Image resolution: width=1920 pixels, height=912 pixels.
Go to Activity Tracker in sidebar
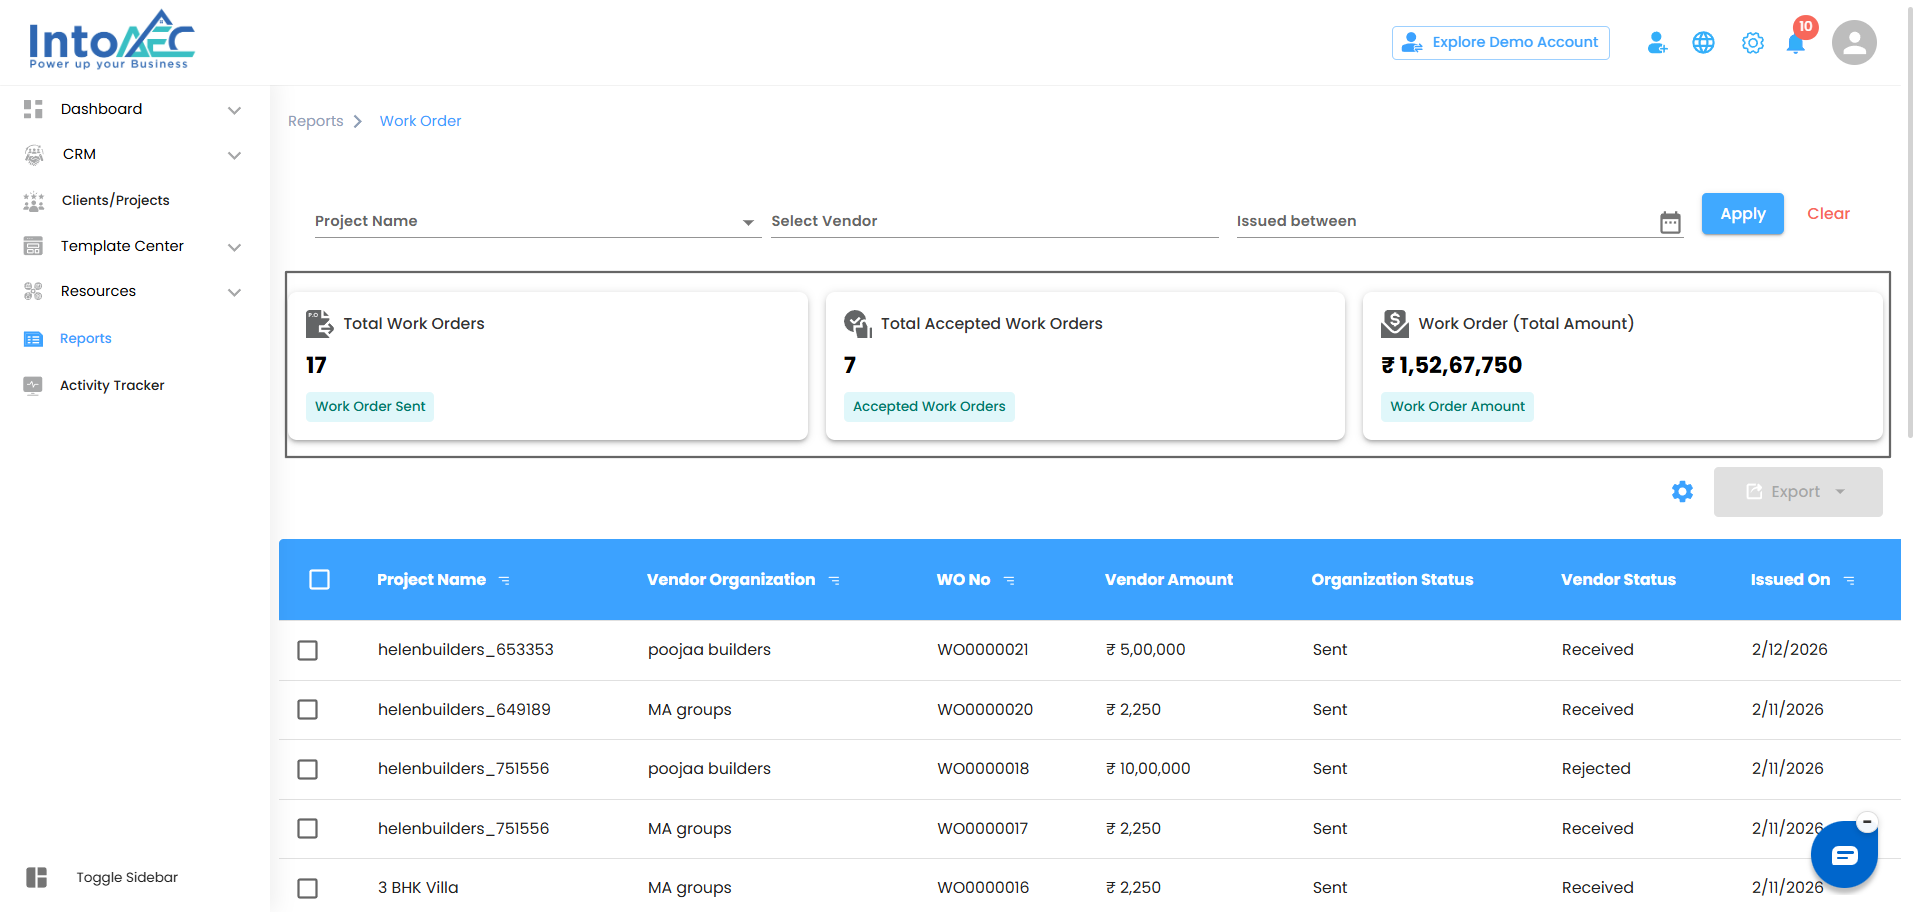click(x=112, y=385)
